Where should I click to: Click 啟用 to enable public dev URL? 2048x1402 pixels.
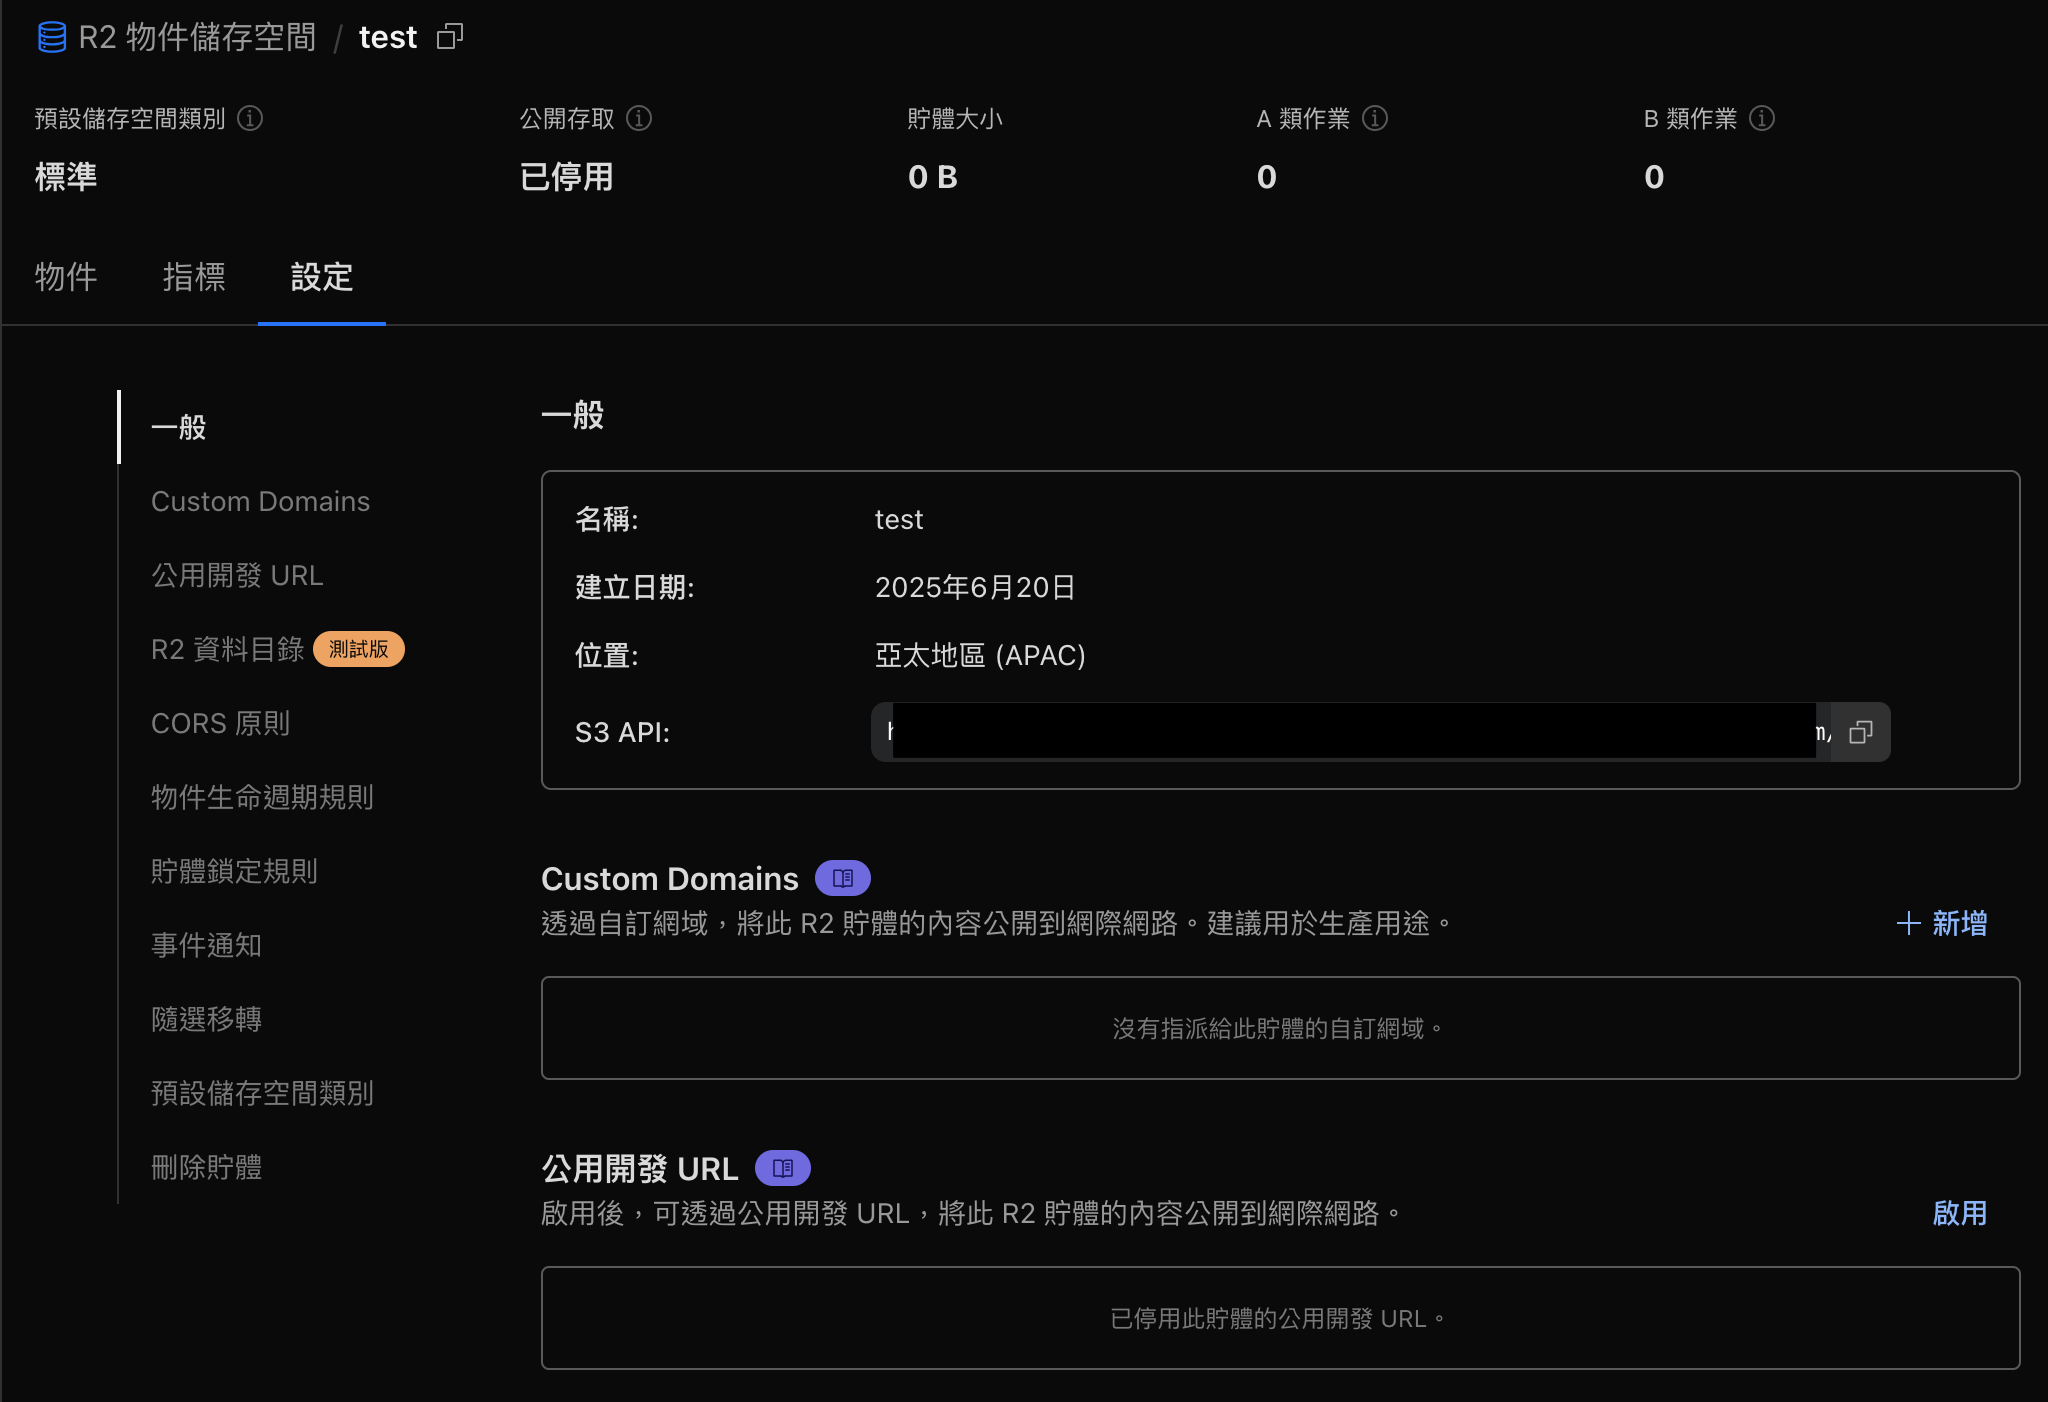pos(1959,1213)
